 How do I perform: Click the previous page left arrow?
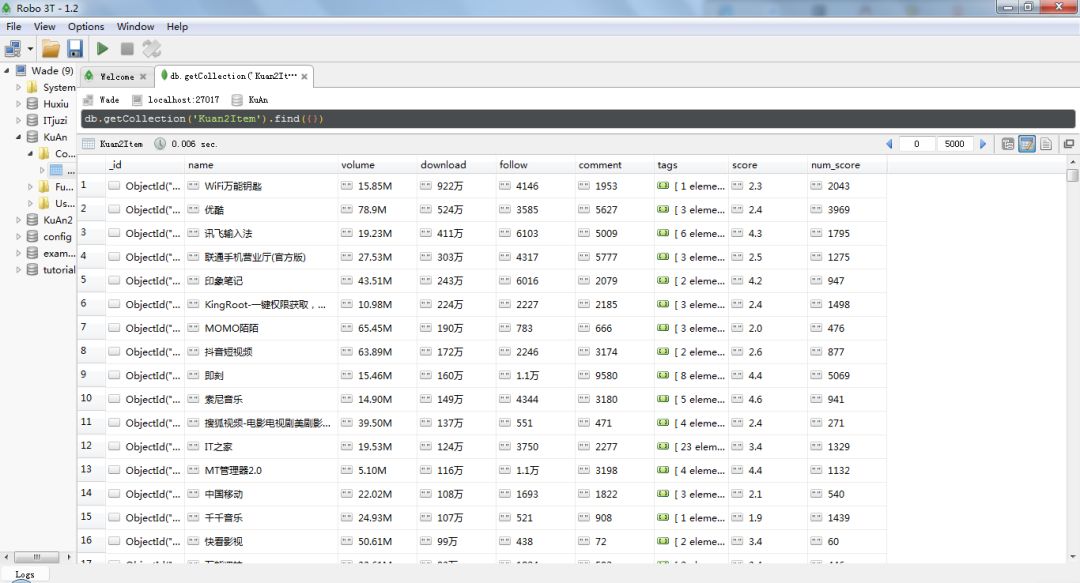click(x=889, y=144)
